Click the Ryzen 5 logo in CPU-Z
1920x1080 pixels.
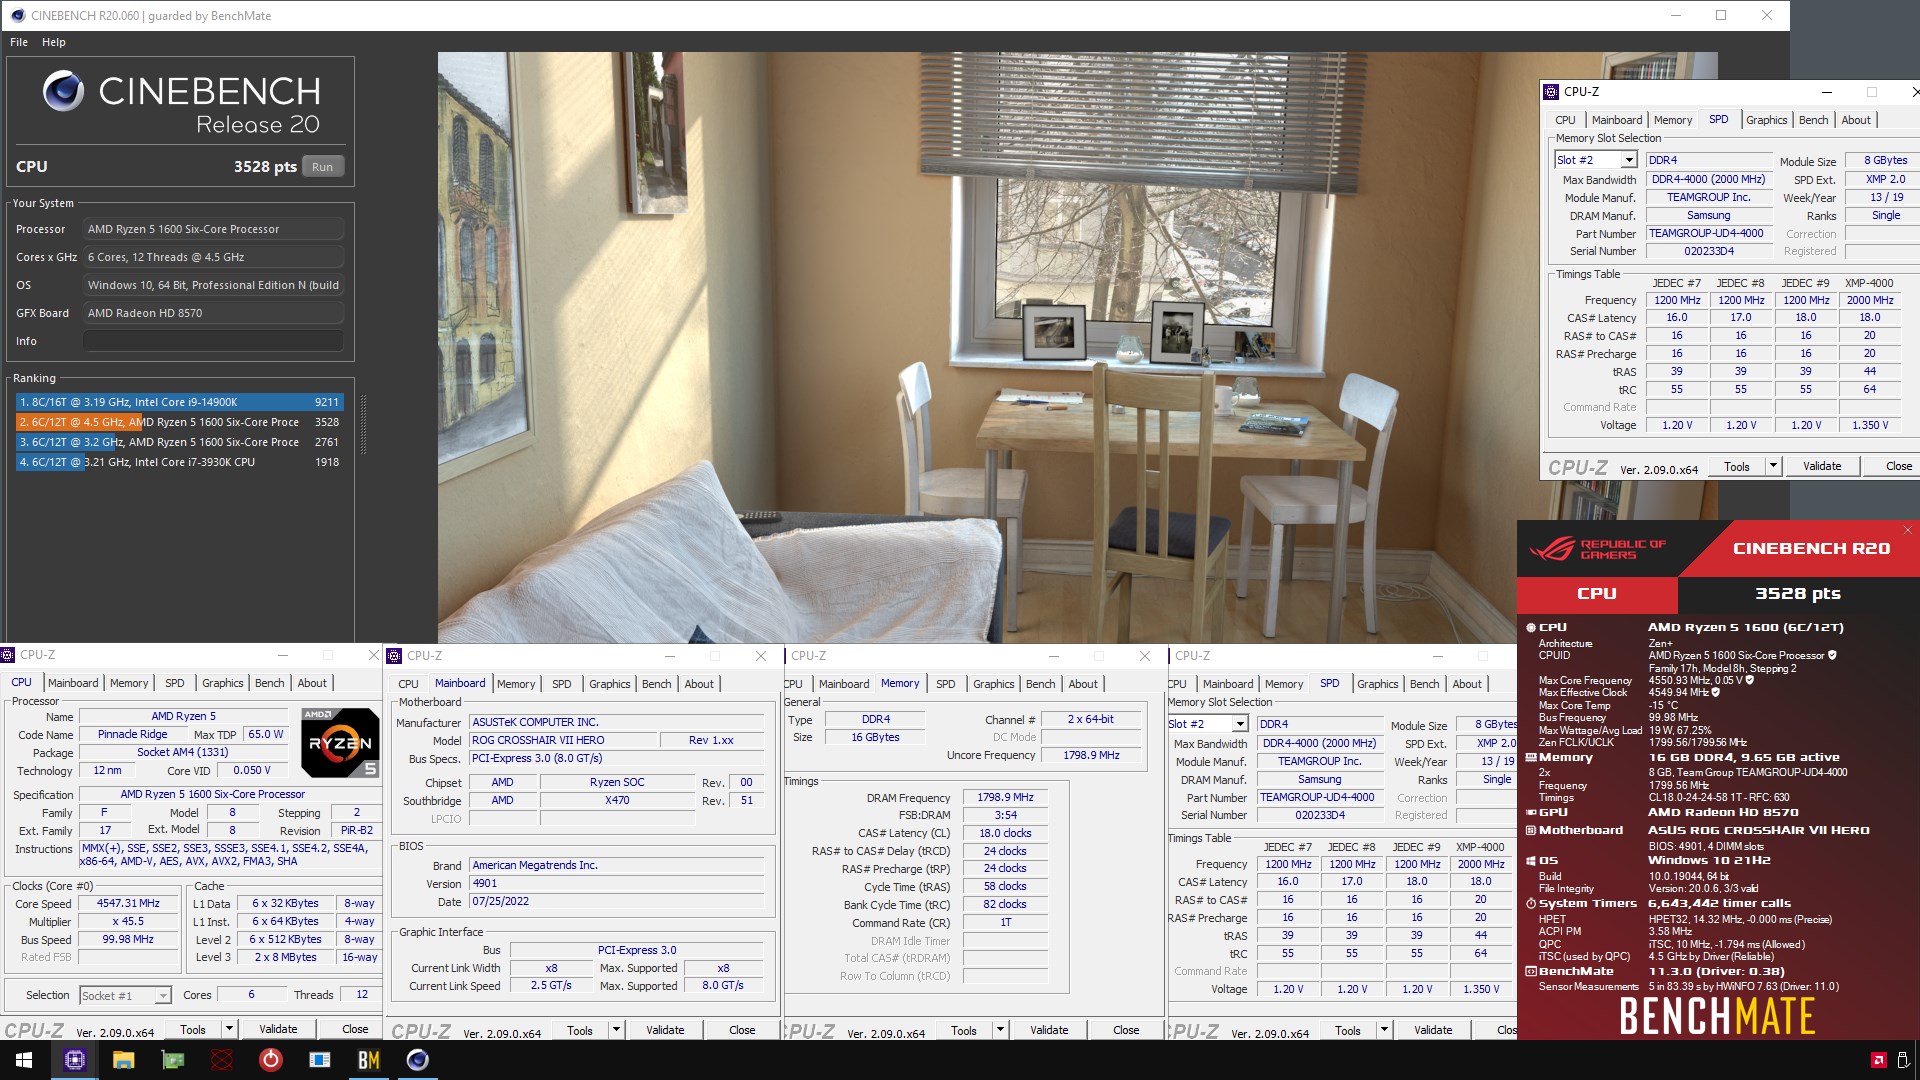(x=340, y=742)
